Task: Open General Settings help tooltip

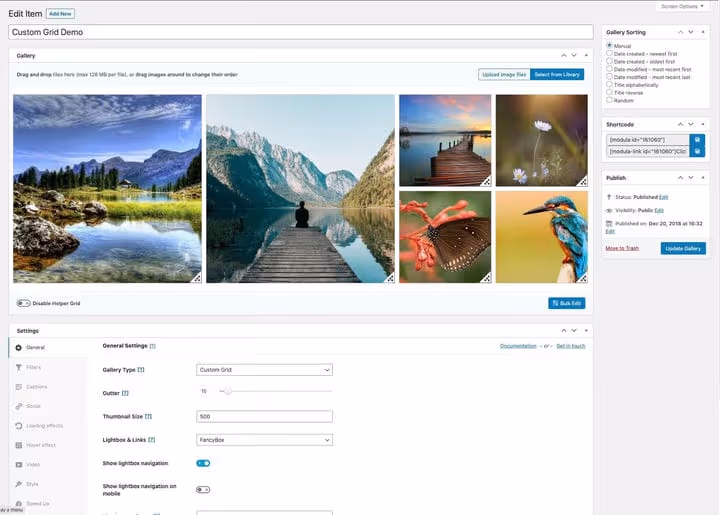Action: pos(152,346)
